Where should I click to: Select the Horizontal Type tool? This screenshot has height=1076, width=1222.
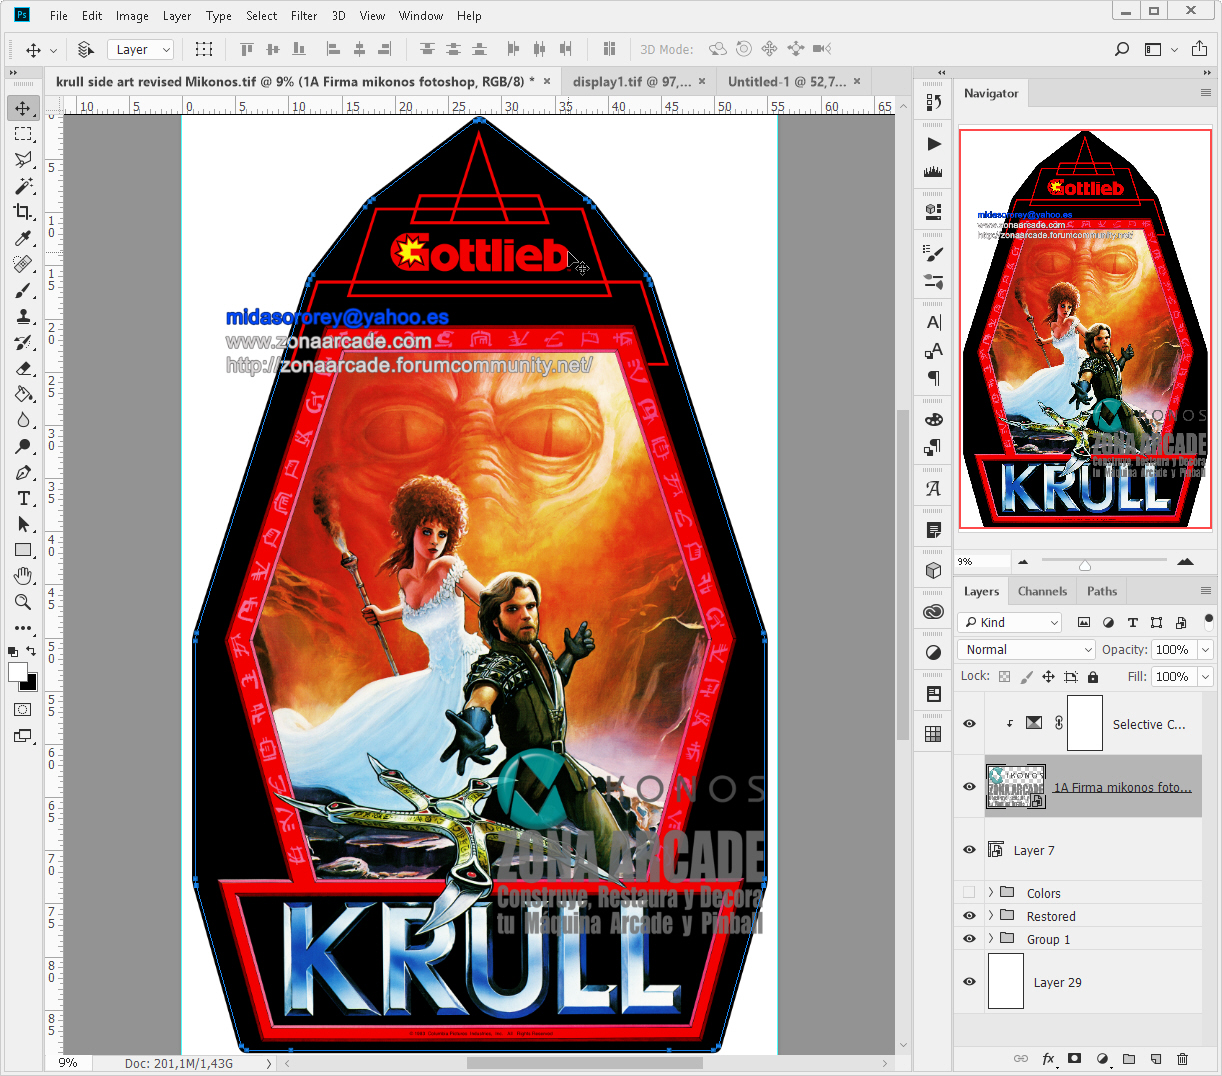[23, 498]
